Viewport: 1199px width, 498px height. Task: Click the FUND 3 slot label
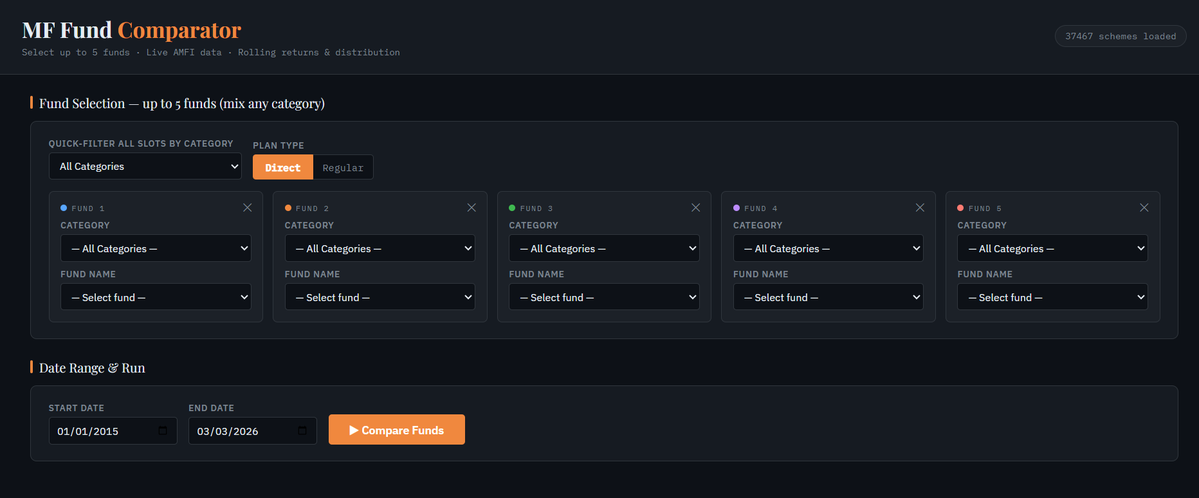(536, 208)
